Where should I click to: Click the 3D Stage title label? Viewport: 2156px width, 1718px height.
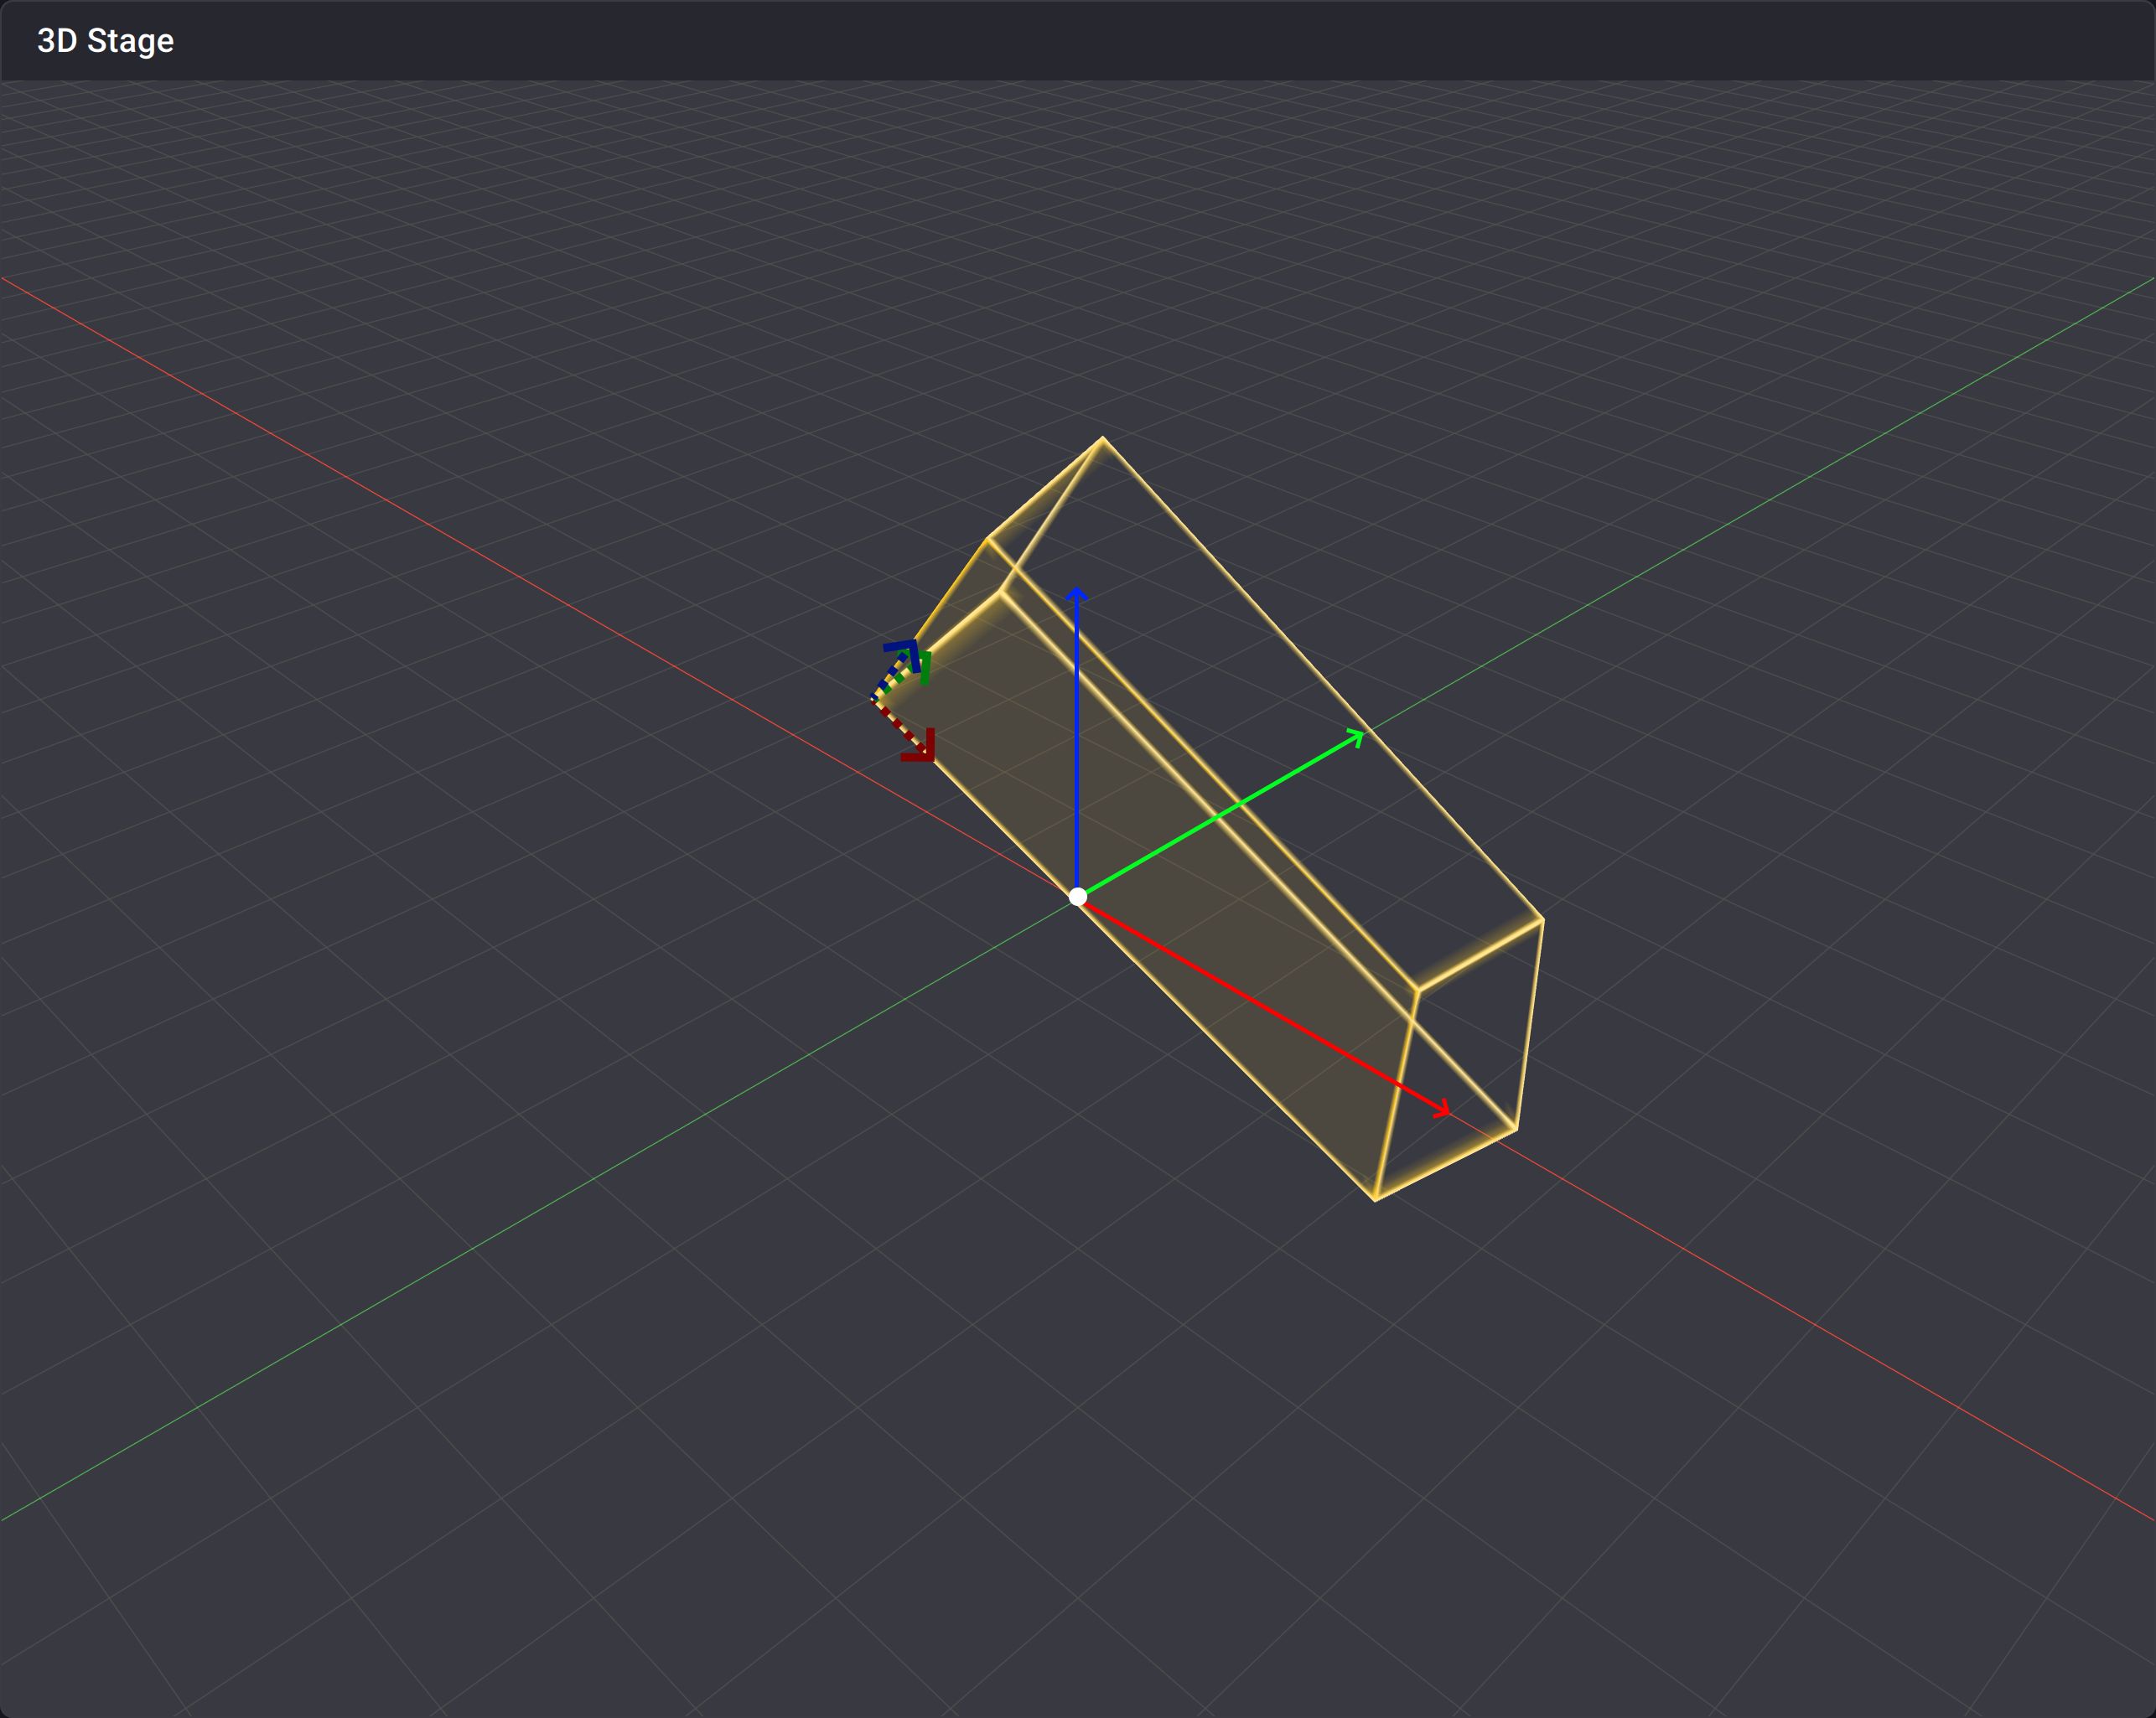(x=105, y=41)
